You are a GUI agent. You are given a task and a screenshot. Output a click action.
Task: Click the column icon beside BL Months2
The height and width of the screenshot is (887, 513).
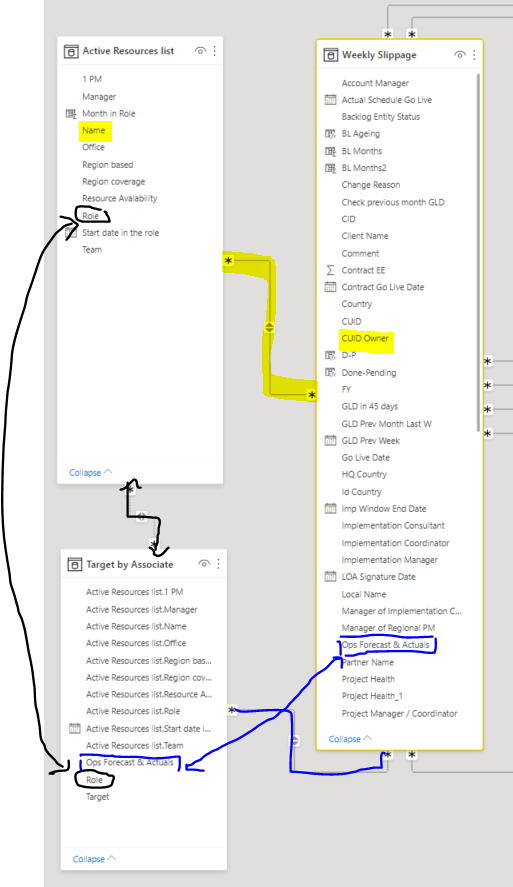pos(330,168)
